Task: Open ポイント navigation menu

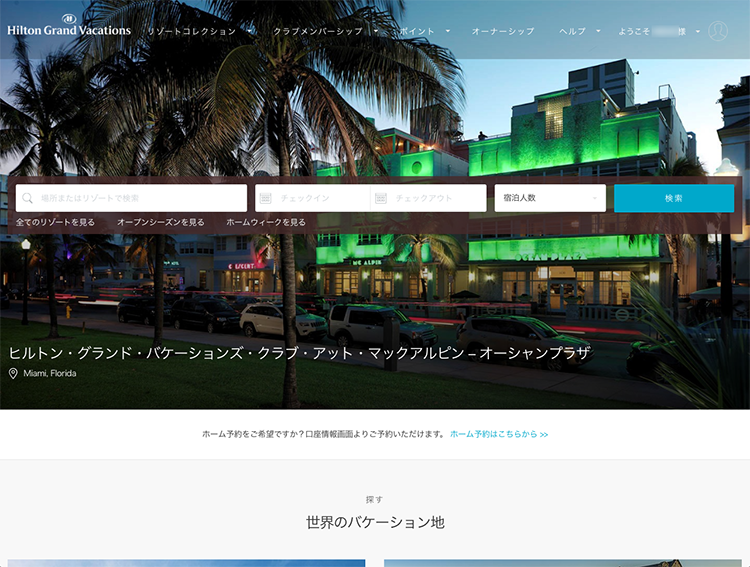Action: click(417, 32)
